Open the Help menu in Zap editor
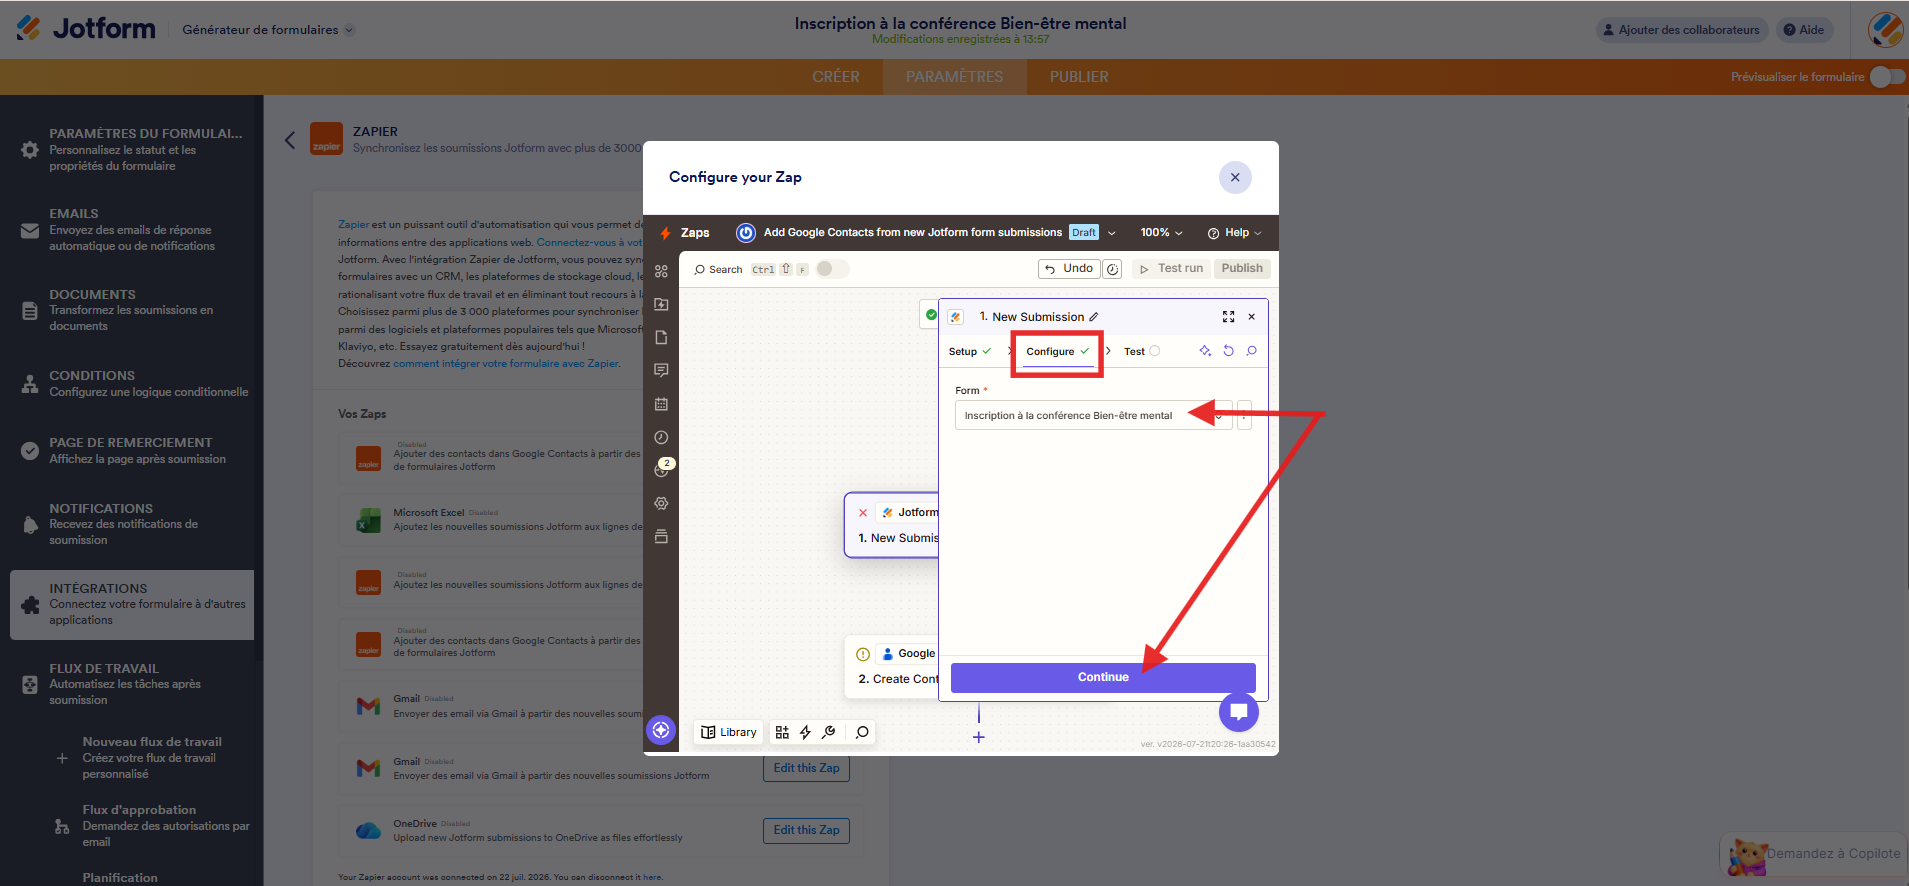 click(1234, 233)
